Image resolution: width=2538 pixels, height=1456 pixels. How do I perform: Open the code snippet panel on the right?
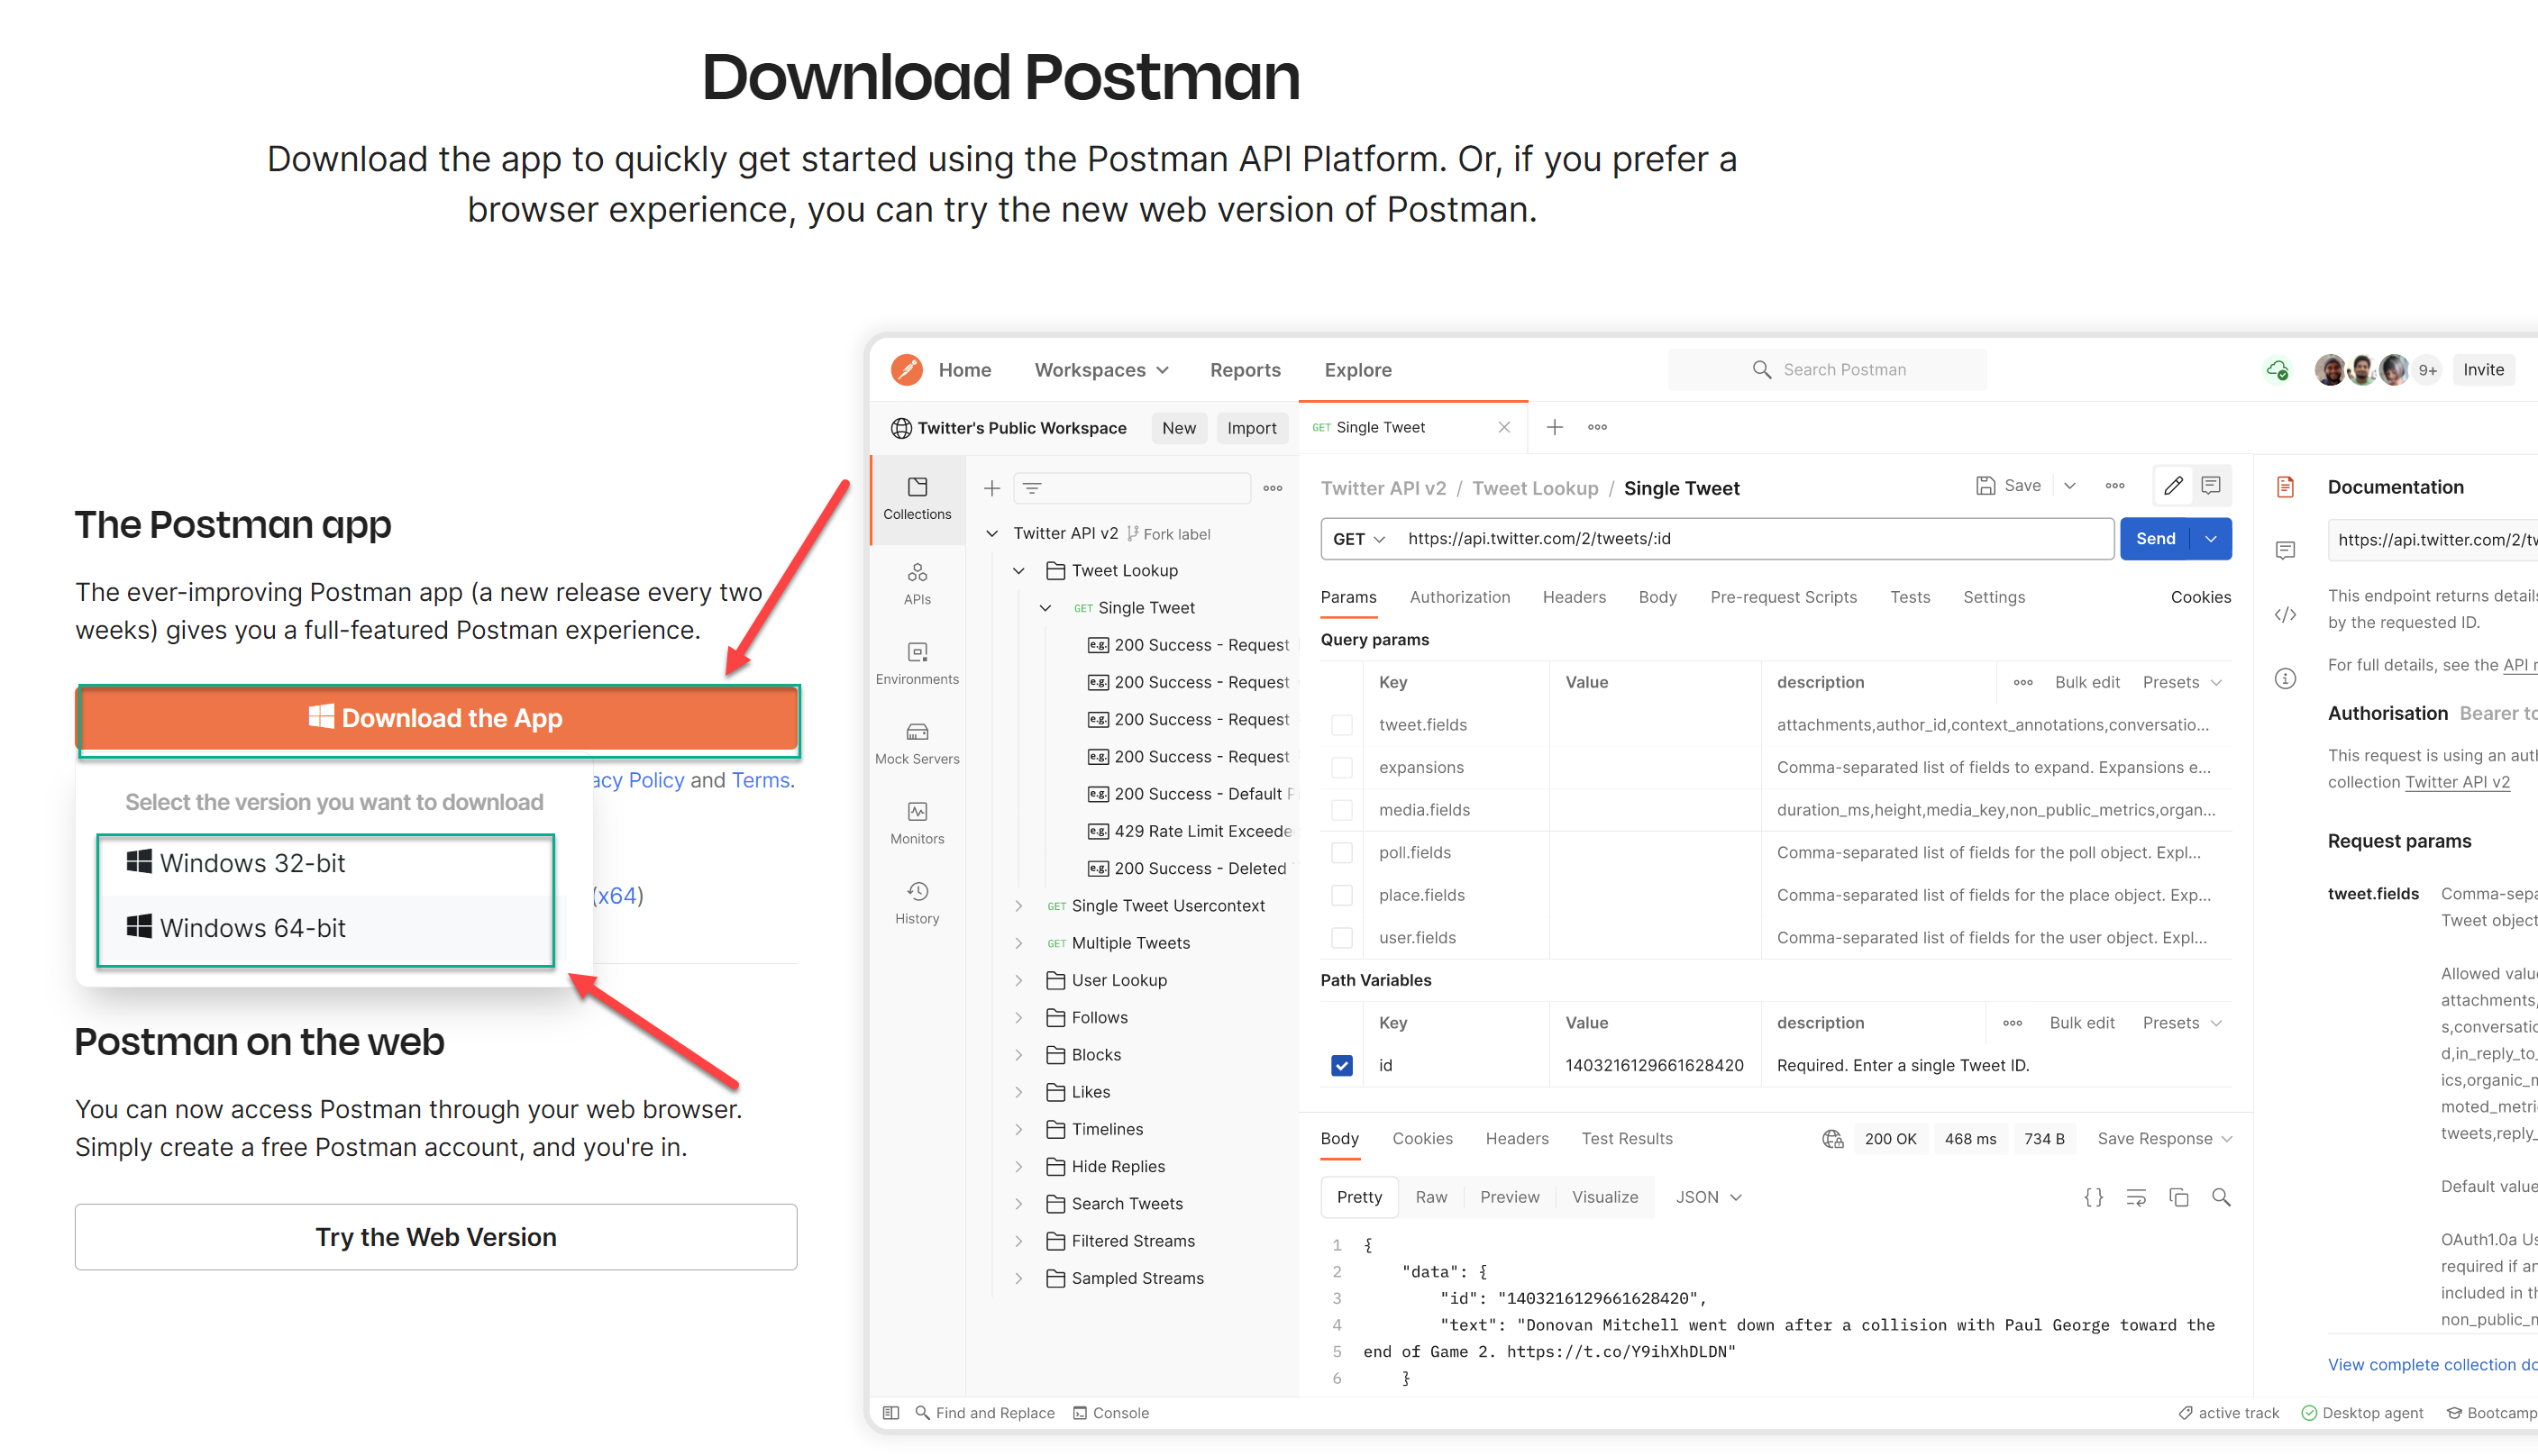point(2285,615)
